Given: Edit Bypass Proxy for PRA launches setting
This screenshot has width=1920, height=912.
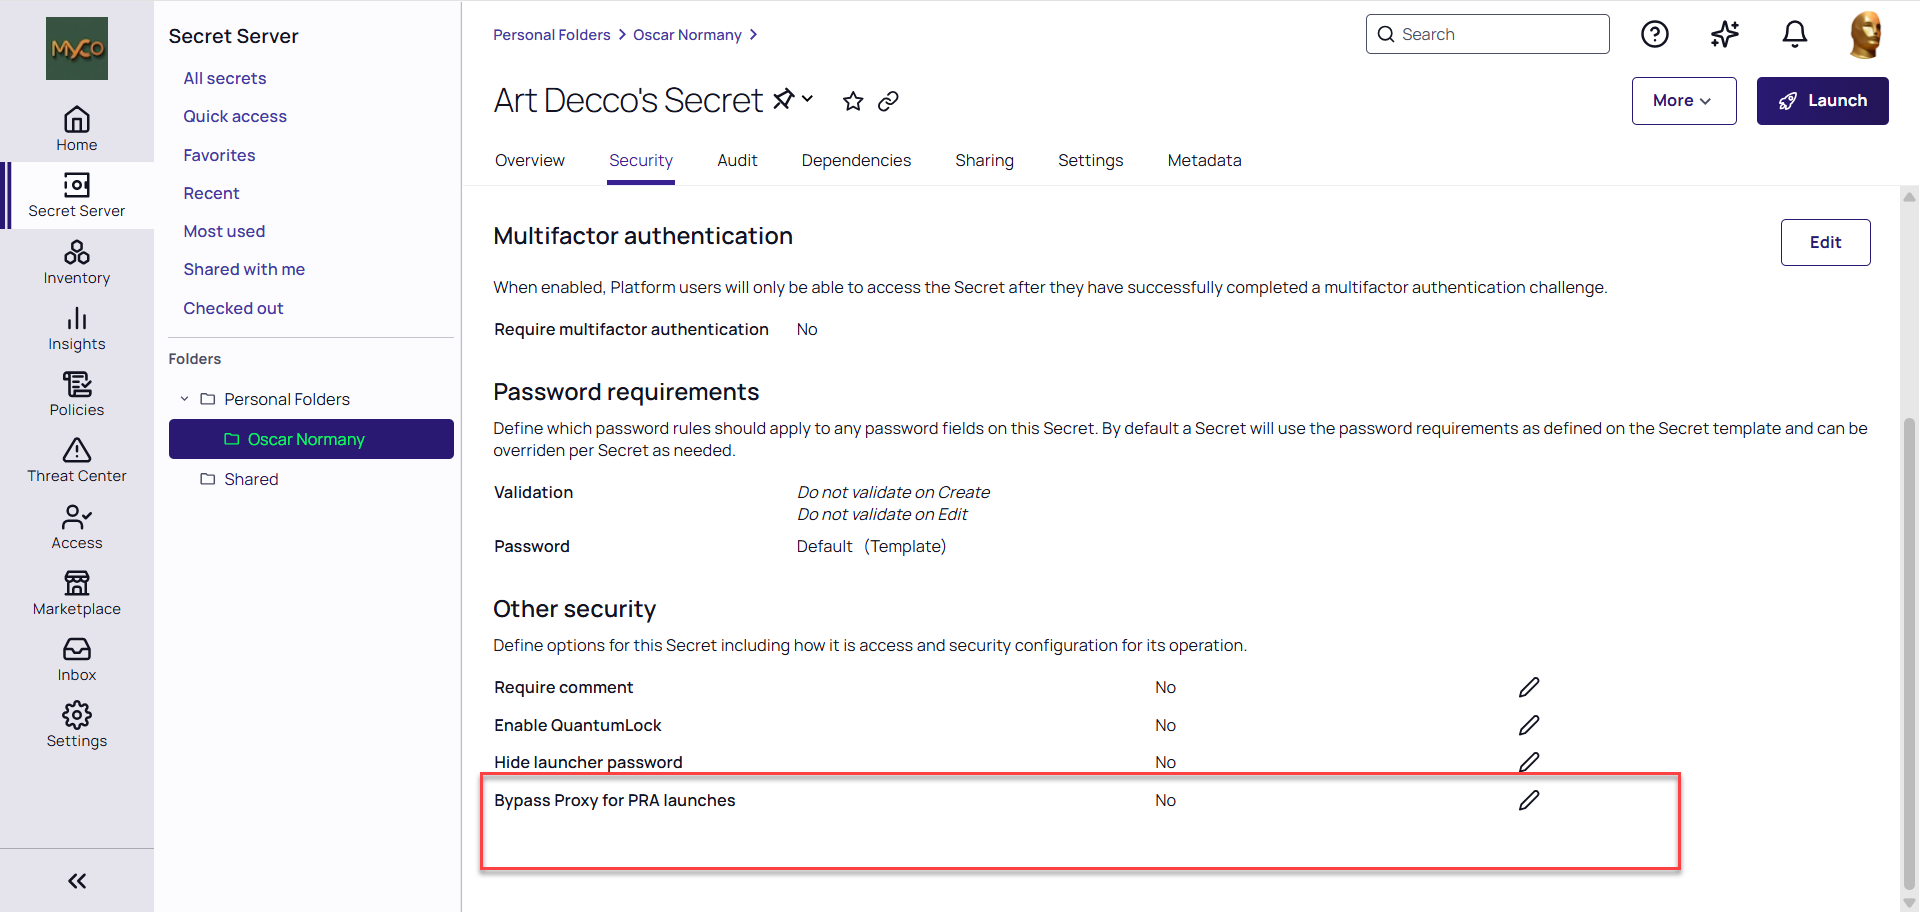Looking at the screenshot, I should (x=1529, y=800).
